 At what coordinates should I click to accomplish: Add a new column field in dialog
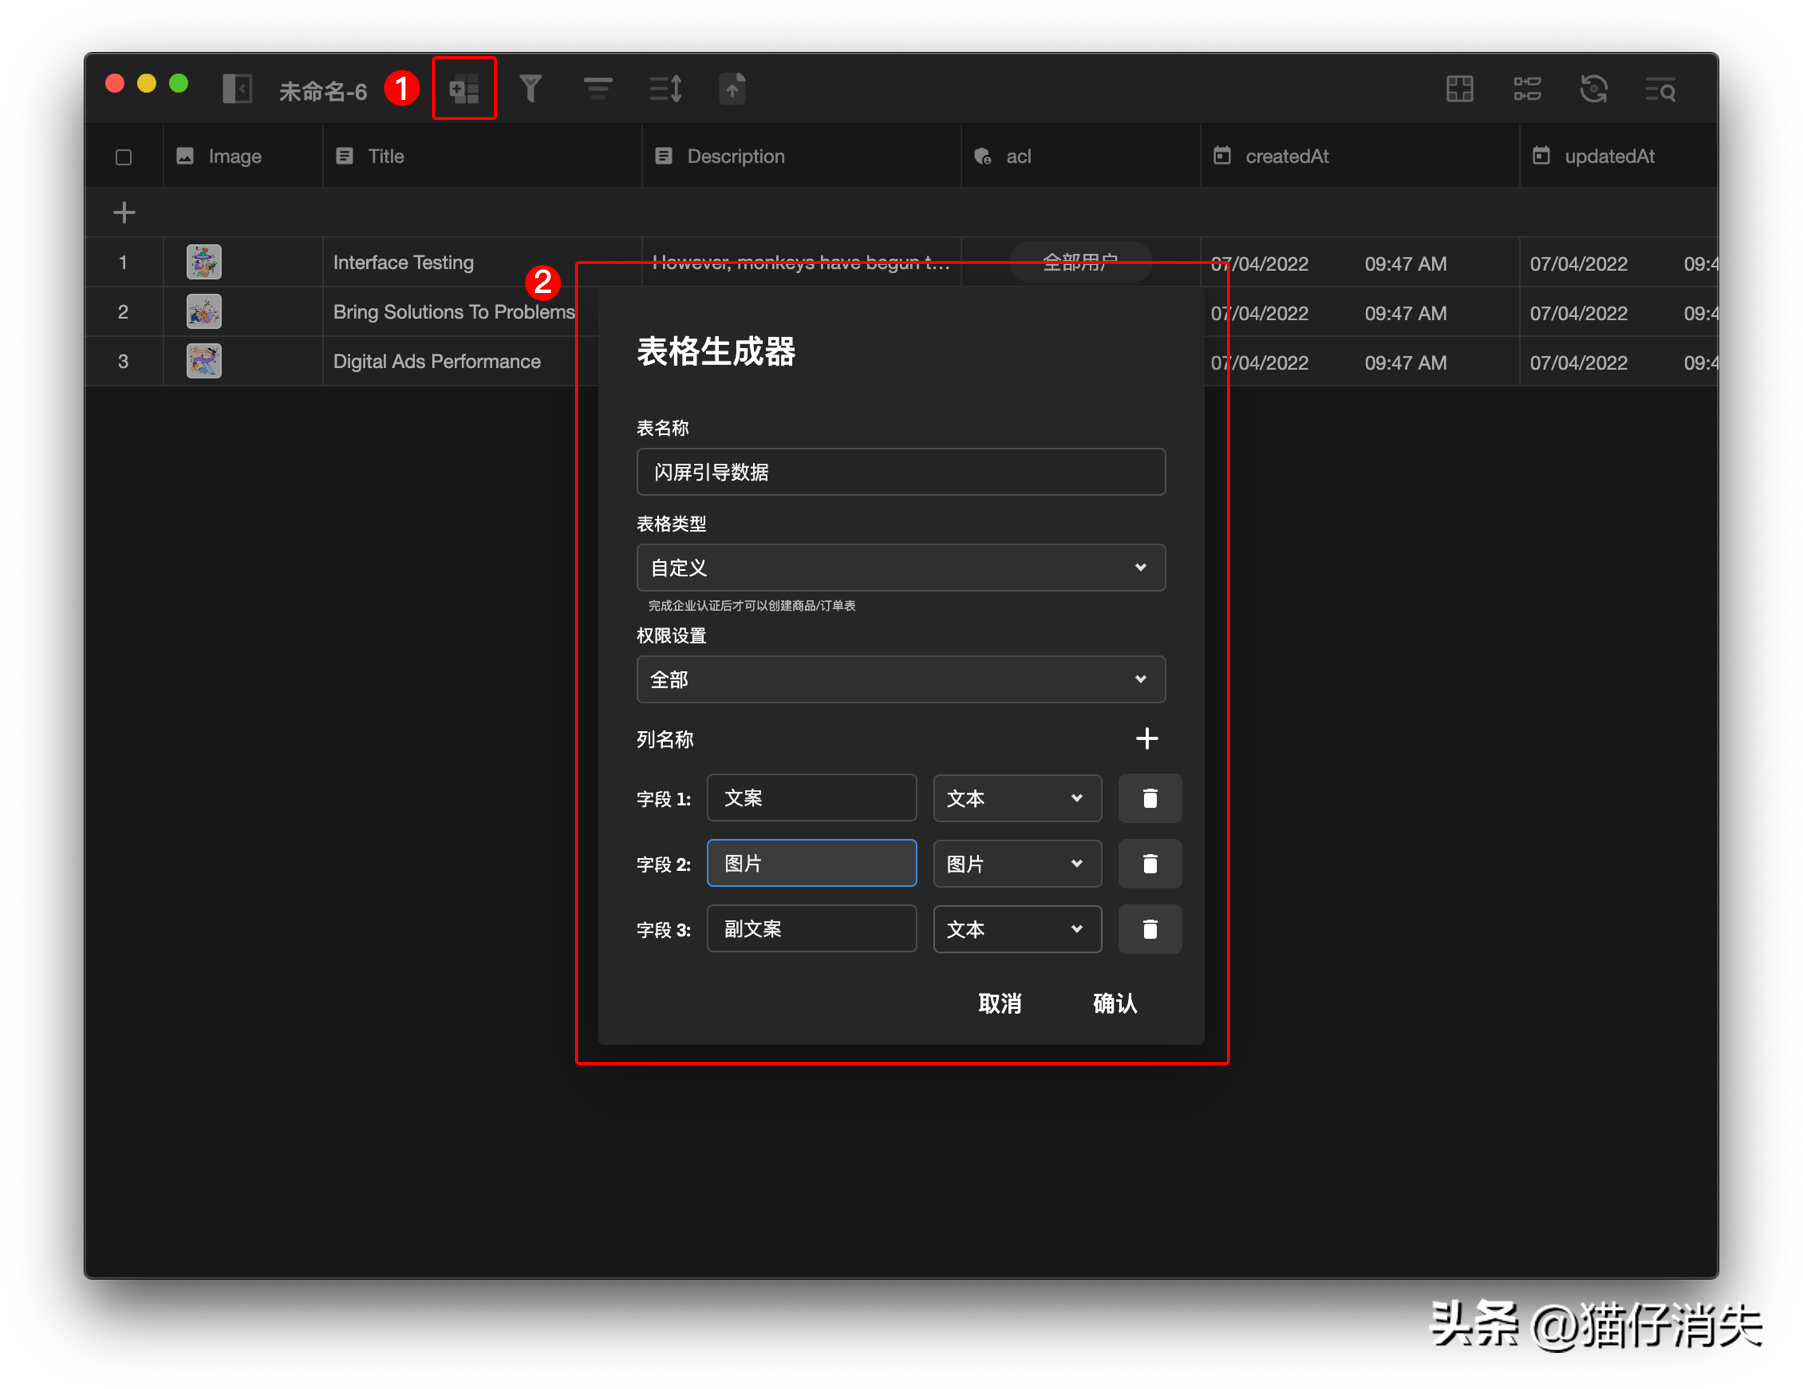(1147, 739)
